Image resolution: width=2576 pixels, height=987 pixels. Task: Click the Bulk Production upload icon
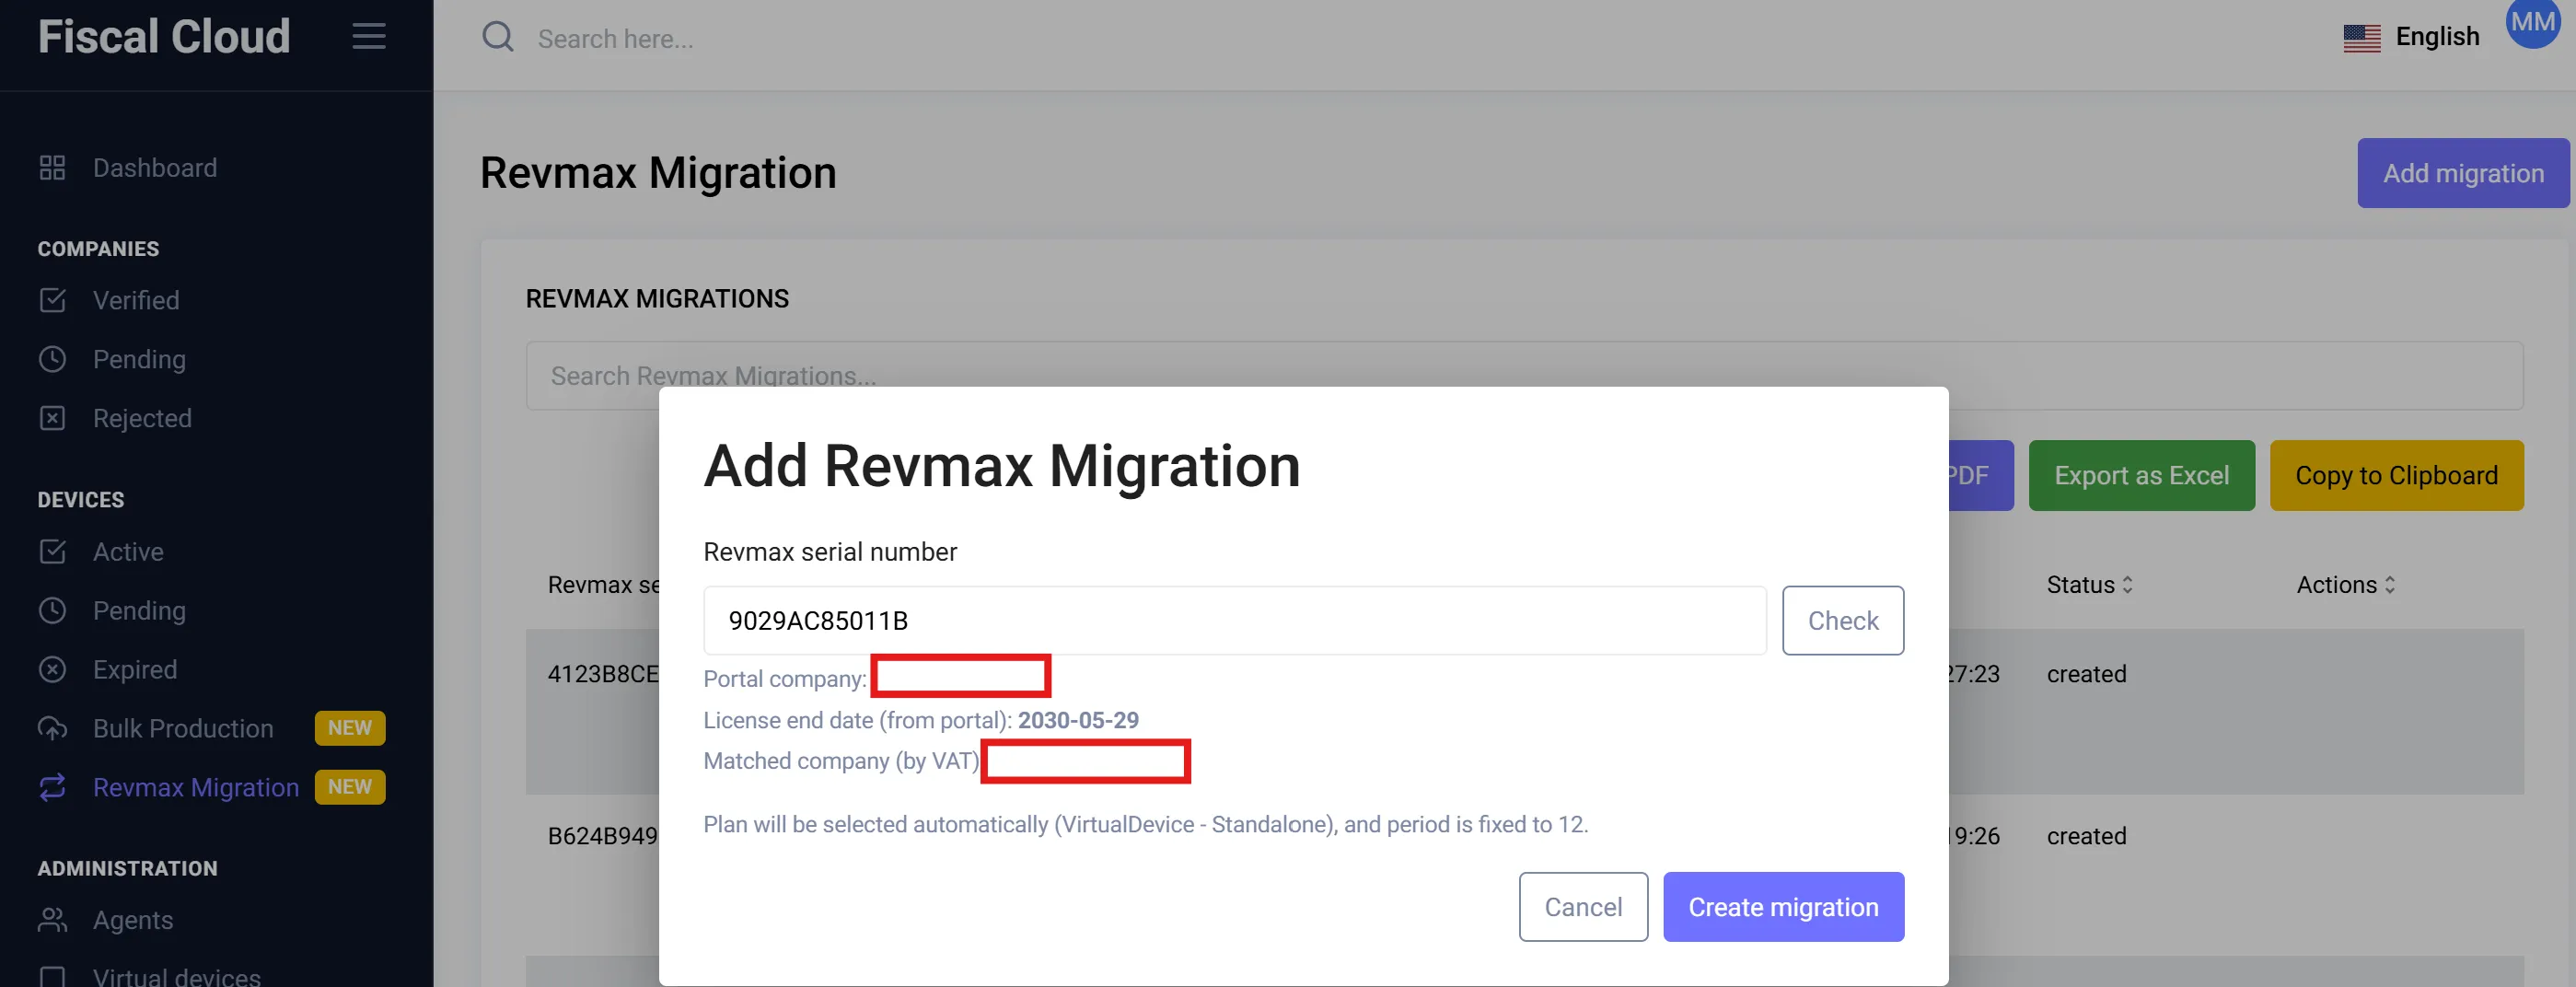52,728
